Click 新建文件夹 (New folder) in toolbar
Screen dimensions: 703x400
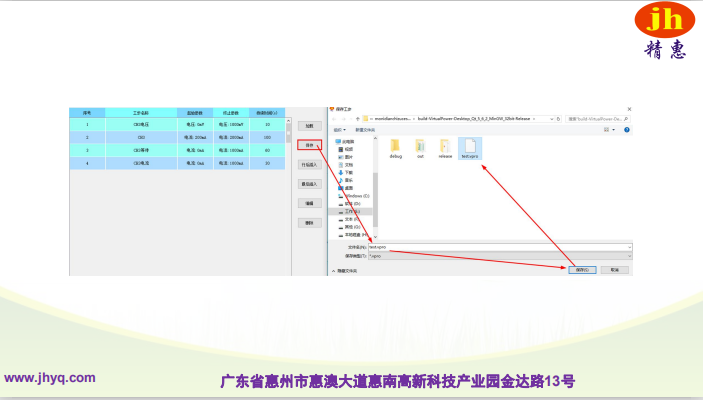tap(365, 129)
